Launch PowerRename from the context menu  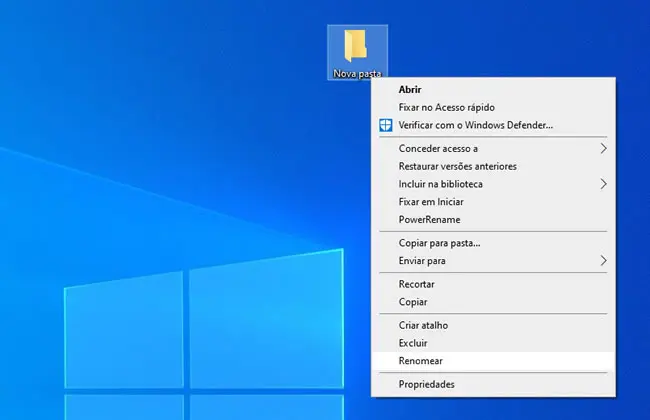(429, 220)
